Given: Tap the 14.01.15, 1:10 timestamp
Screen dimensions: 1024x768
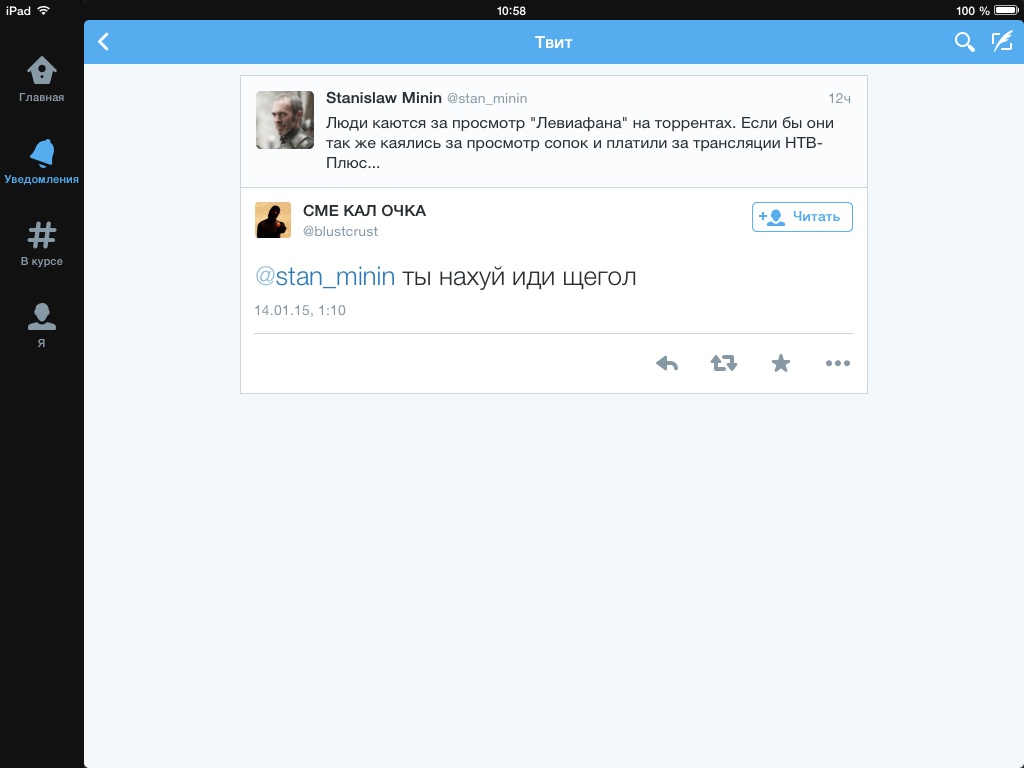Looking at the screenshot, I should pos(300,310).
